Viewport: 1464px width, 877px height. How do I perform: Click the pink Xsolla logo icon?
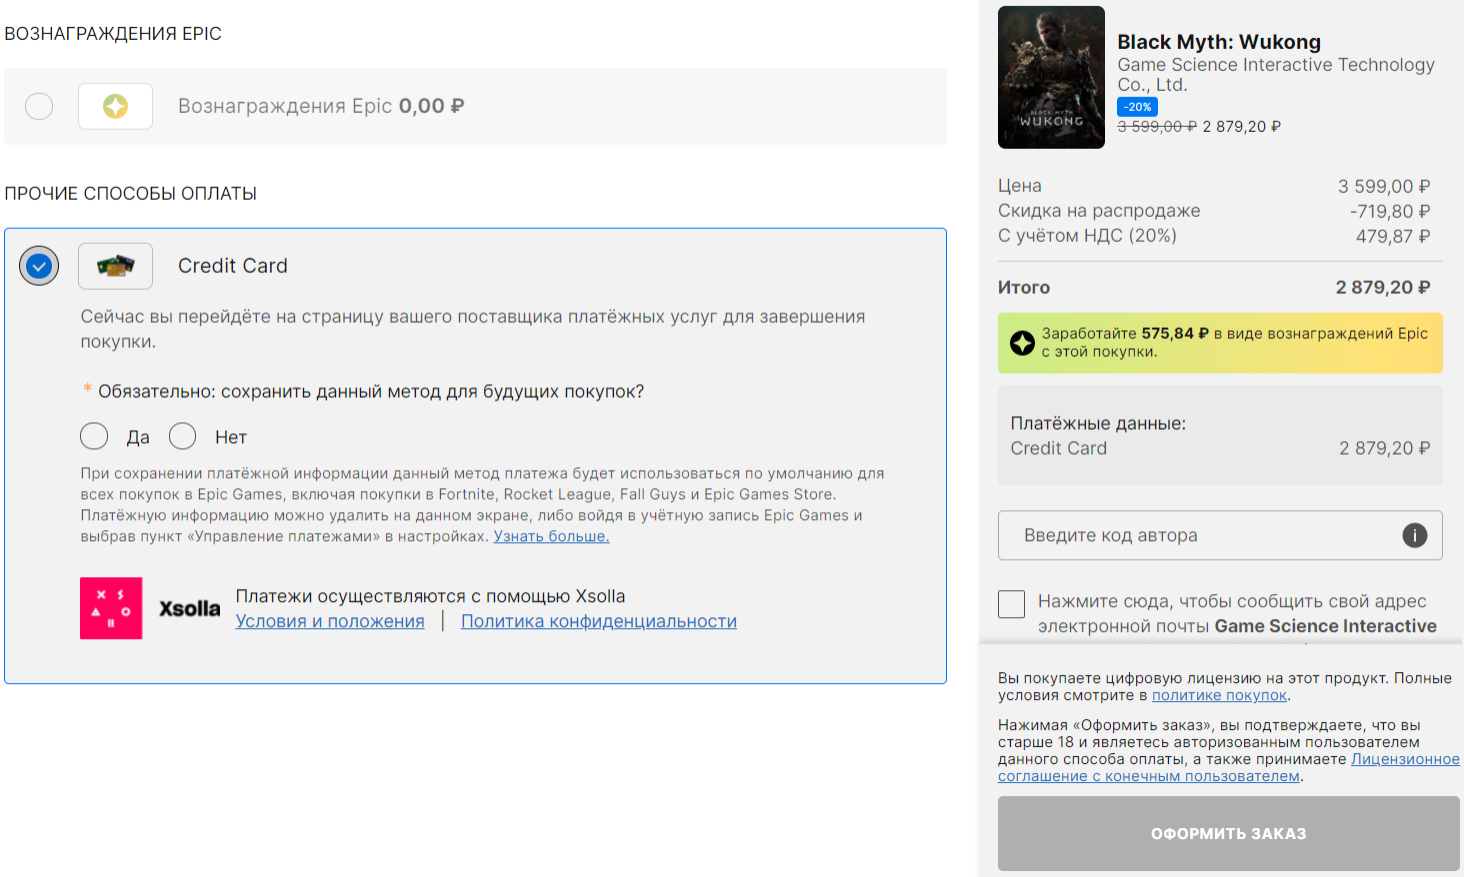111,608
